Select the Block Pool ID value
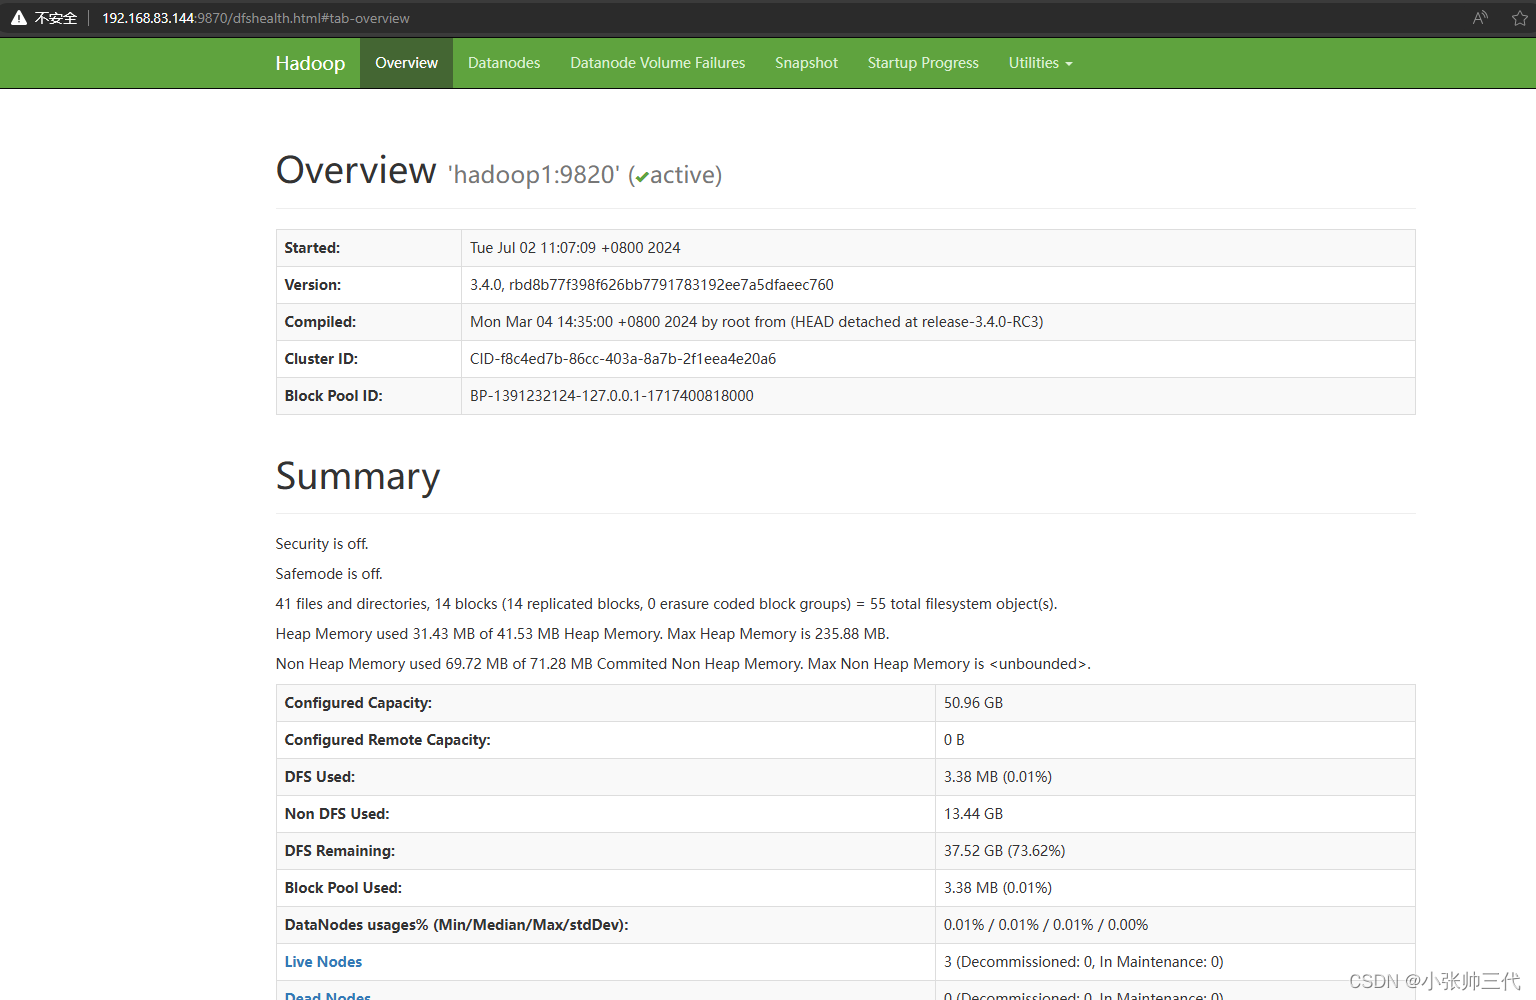1536x1000 pixels. (612, 396)
